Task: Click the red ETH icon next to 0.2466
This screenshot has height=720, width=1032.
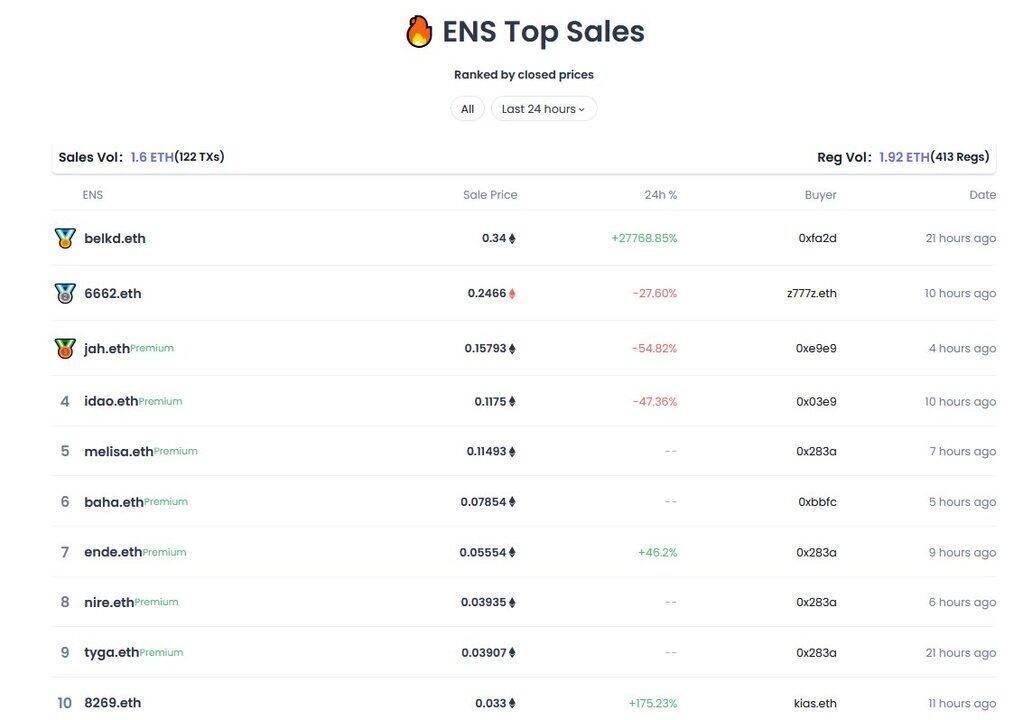Action: 512,294
